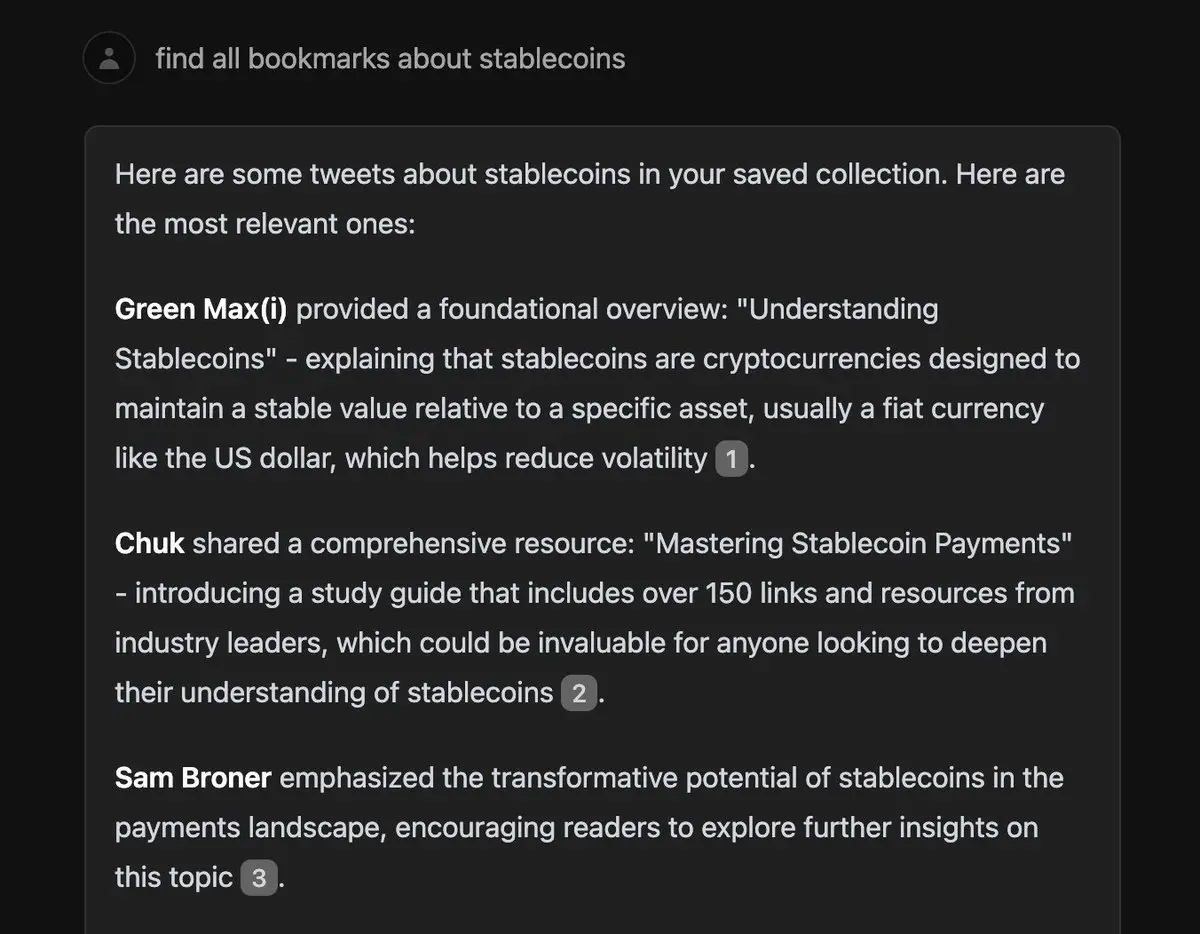This screenshot has height=934, width=1200.
Task: Click the user avatar icon
Action: coord(109,58)
